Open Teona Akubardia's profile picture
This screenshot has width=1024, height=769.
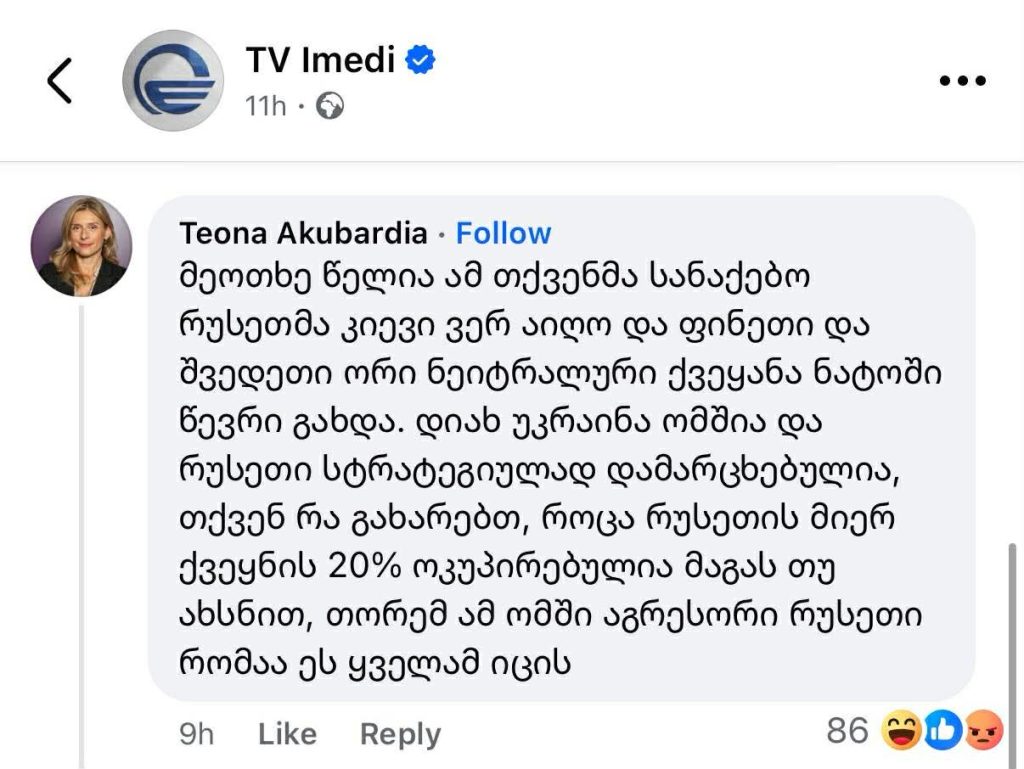(81, 246)
